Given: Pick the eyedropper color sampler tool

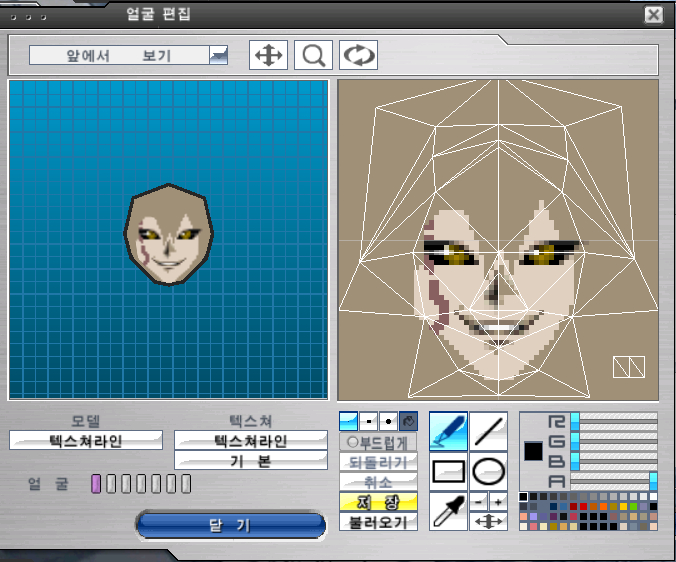Looking at the screenshot, I should 448,510.
